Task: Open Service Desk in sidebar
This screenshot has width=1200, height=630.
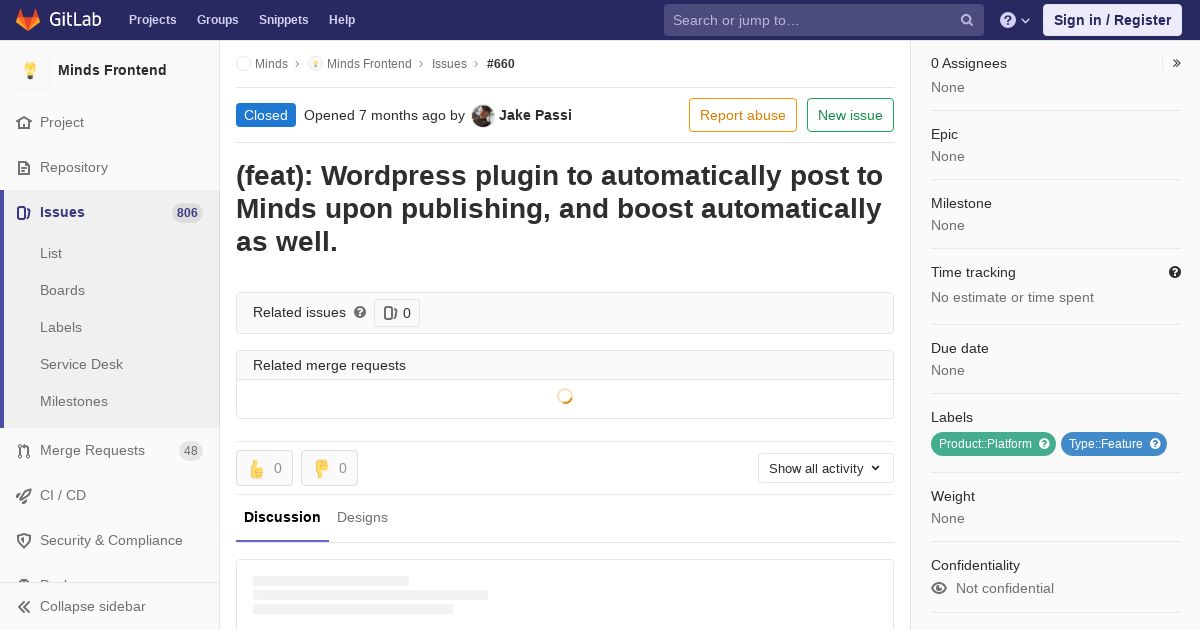Action: (x=81, y=365)
